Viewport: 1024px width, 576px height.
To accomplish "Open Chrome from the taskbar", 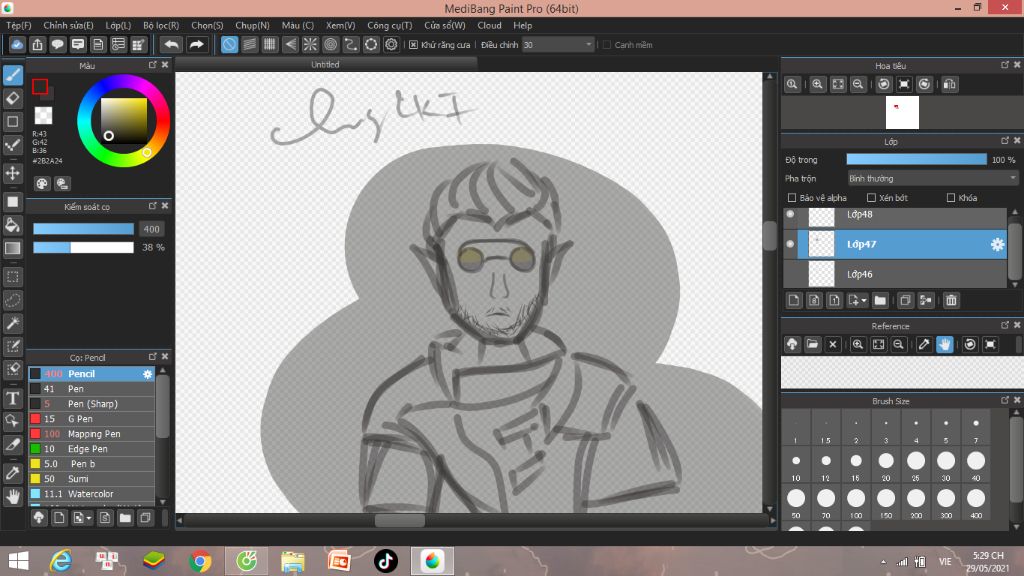I will [200, 561].
